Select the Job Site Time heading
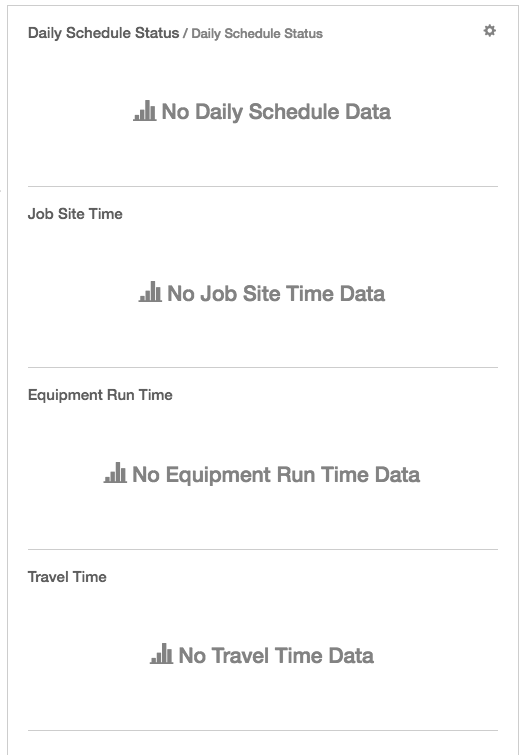Screen dimensions: 526x755 point(75,214)
